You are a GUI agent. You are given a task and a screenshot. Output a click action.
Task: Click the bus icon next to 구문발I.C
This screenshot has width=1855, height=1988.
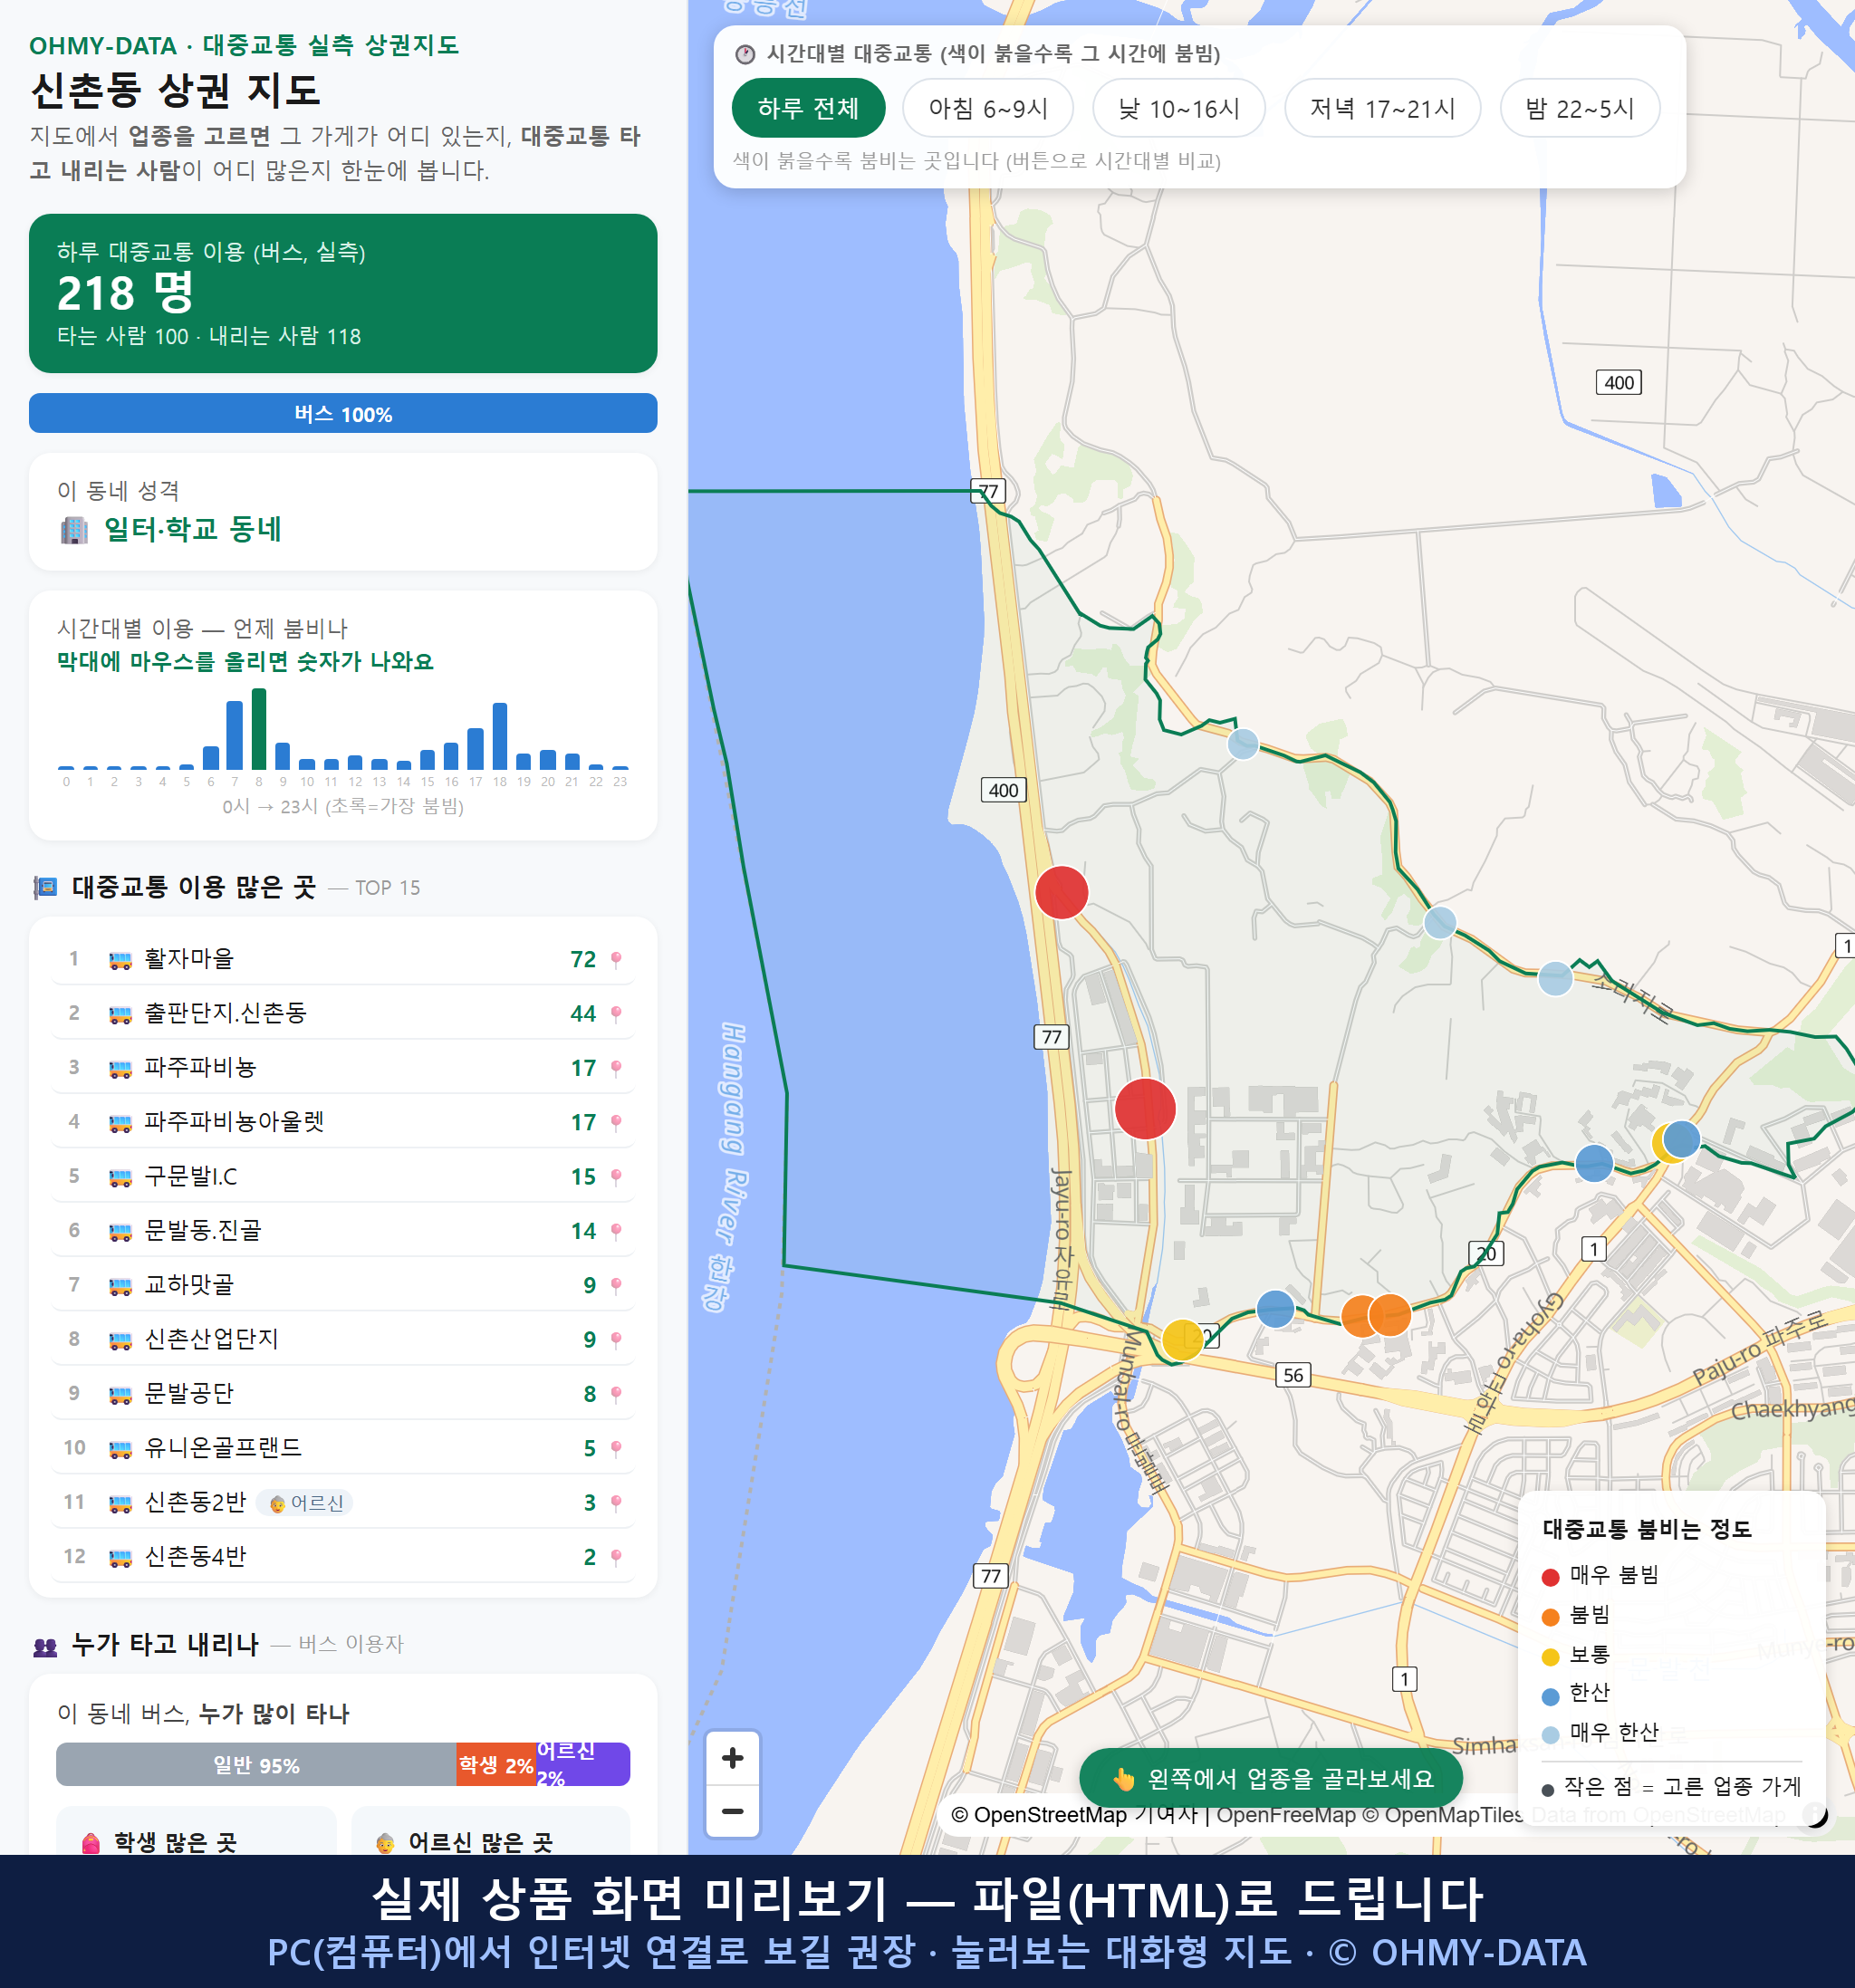pyautogui.click(x=120, y=1177)
